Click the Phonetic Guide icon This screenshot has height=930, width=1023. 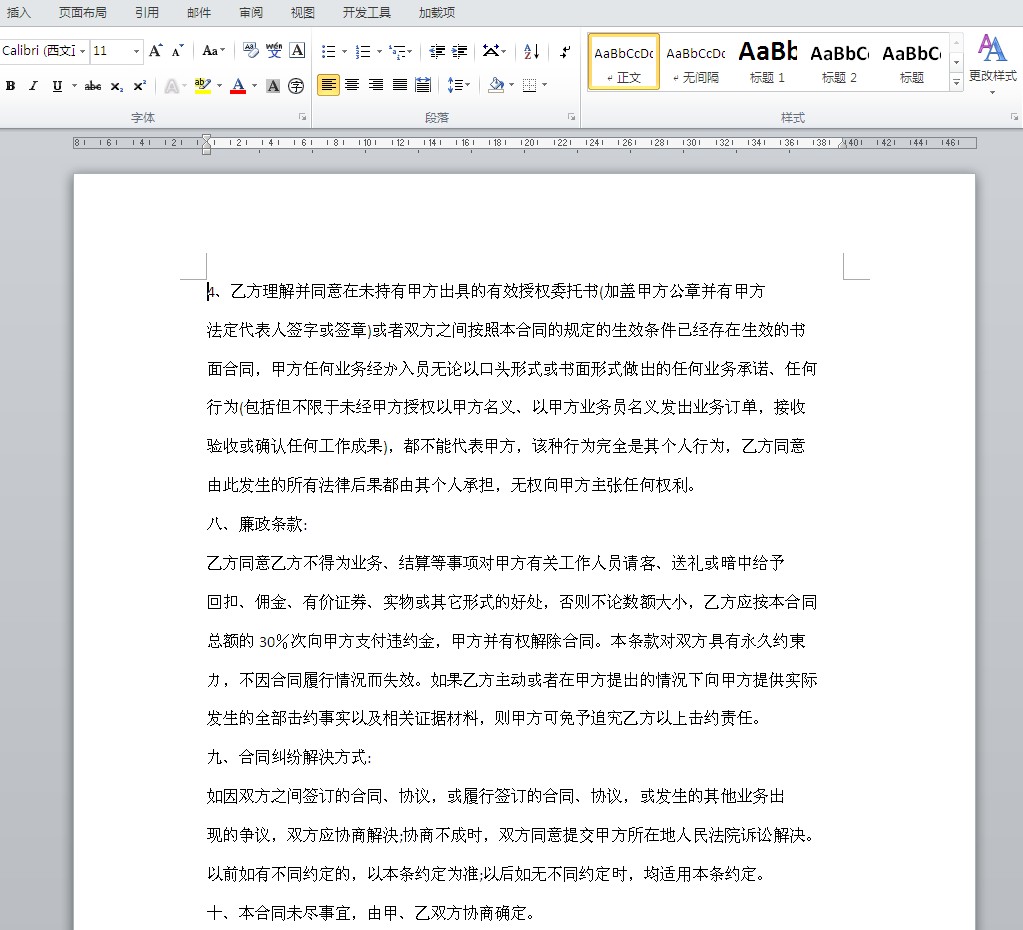pyautogui.click(x=273, y=49)
